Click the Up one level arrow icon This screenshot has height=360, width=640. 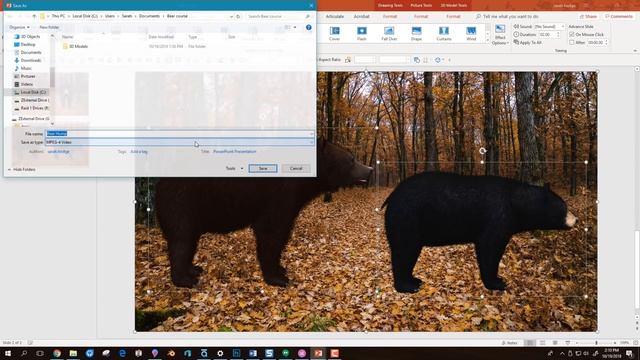pyautogui.click(x=34, y=16)
